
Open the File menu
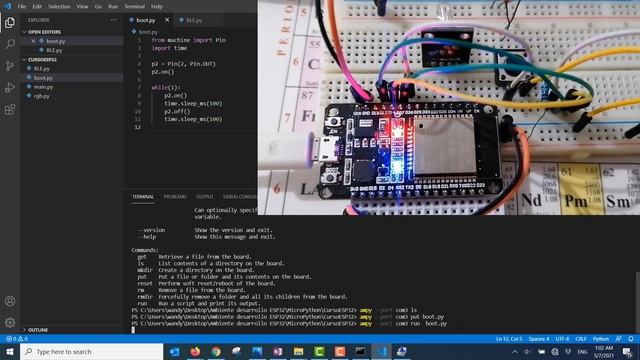[x=22, y=6]
